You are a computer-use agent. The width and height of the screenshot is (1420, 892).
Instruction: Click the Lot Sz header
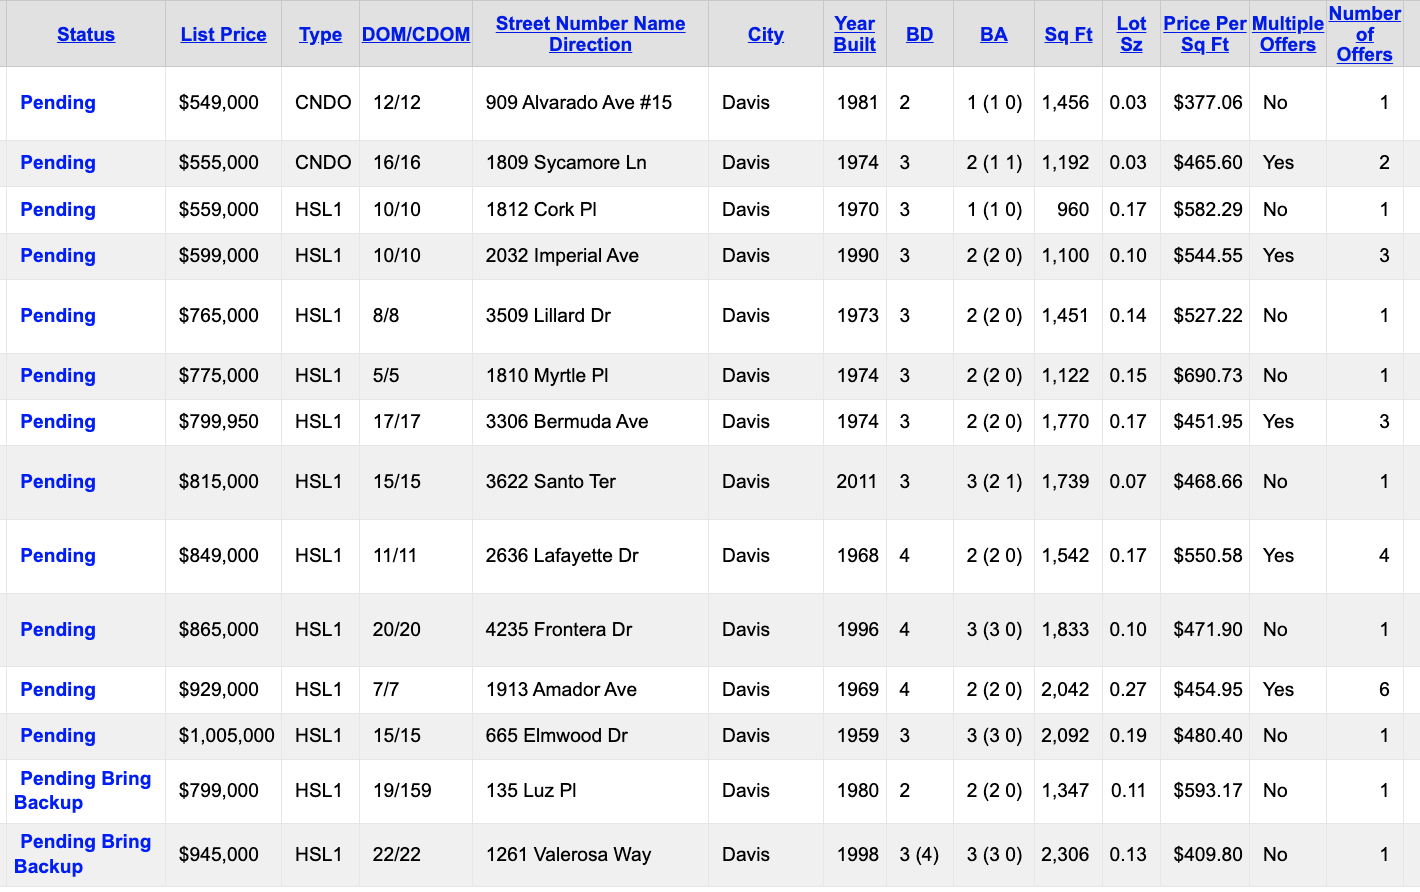point(1131,34)
